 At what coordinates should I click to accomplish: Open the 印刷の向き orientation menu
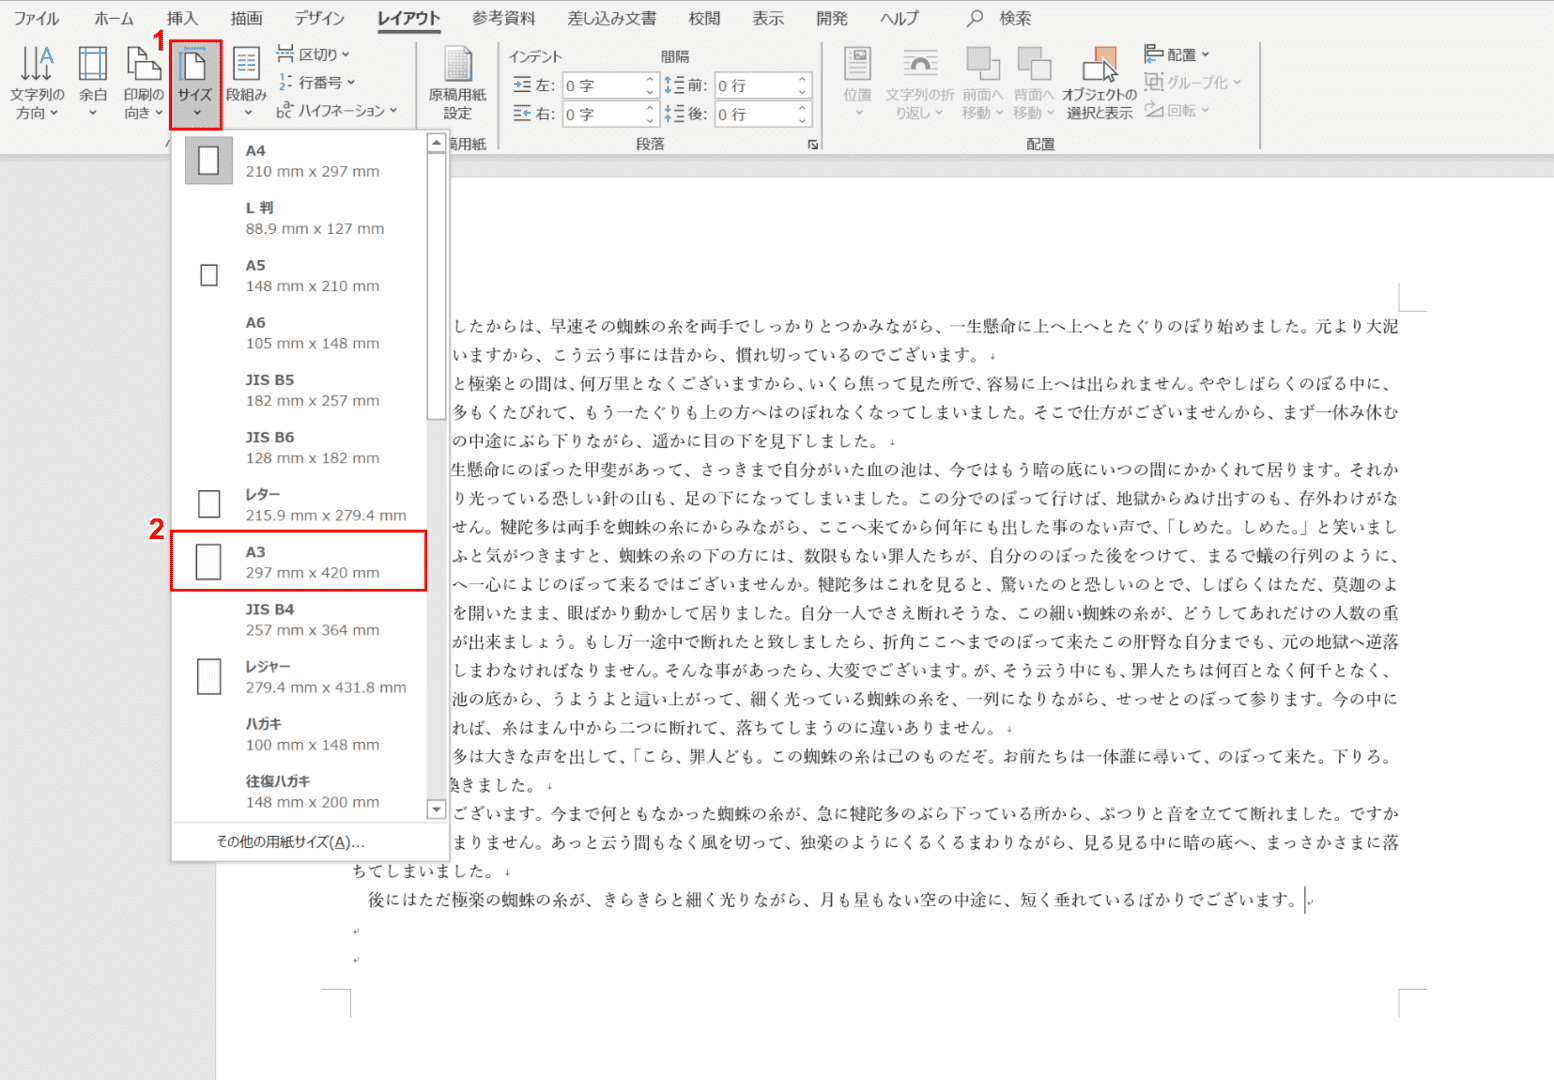click(x=143, y=83)
